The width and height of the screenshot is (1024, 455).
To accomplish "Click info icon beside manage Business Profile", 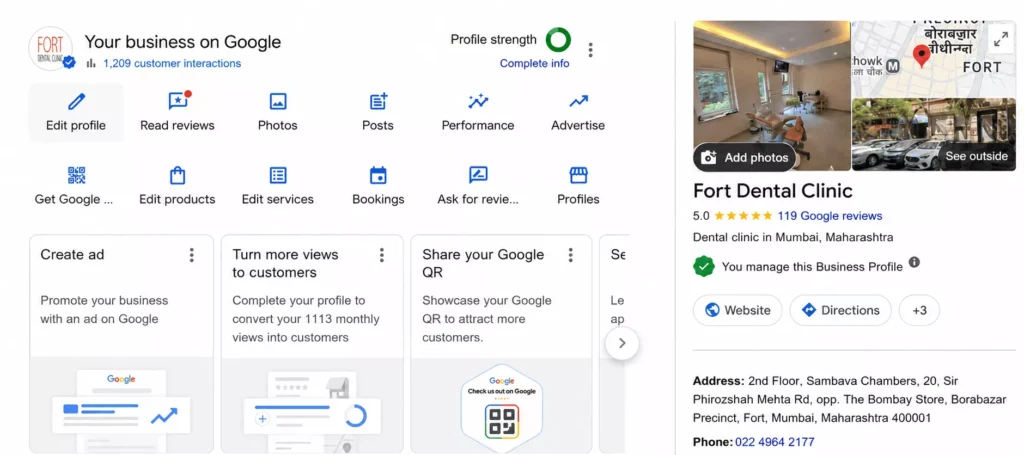I will point(914,262).
